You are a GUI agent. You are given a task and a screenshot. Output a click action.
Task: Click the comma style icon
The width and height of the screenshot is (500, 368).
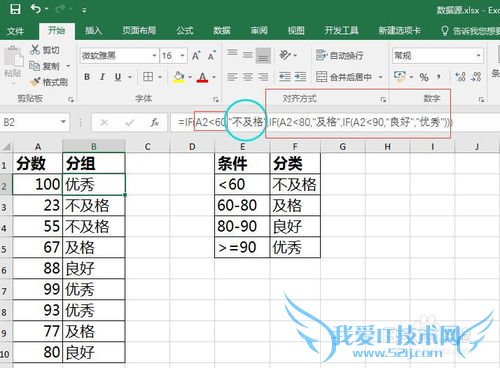tap(439, 77)
